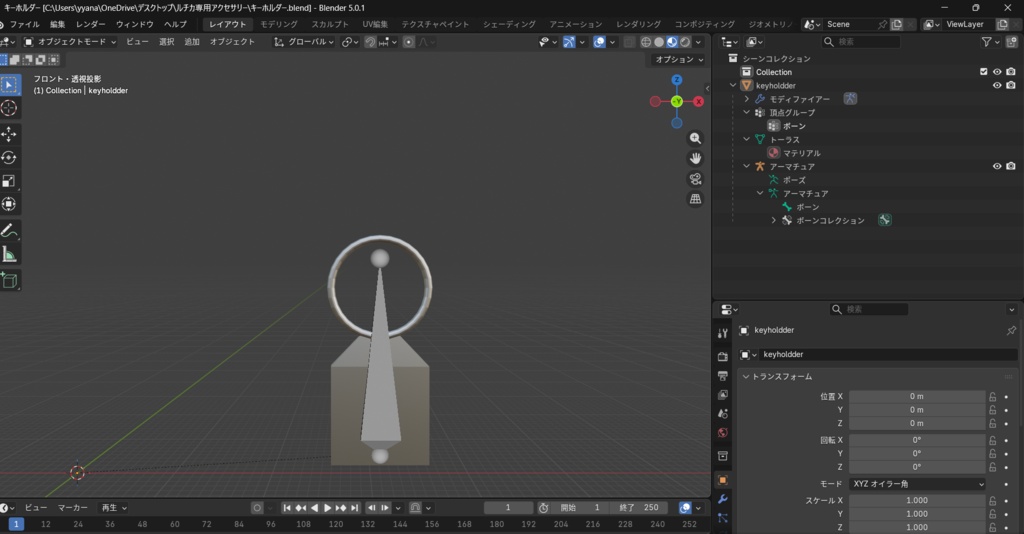Image resolution: width=1024 pixels, height=534 pixels.
Task: Click the スケール X value field
Action: point(917,501)
